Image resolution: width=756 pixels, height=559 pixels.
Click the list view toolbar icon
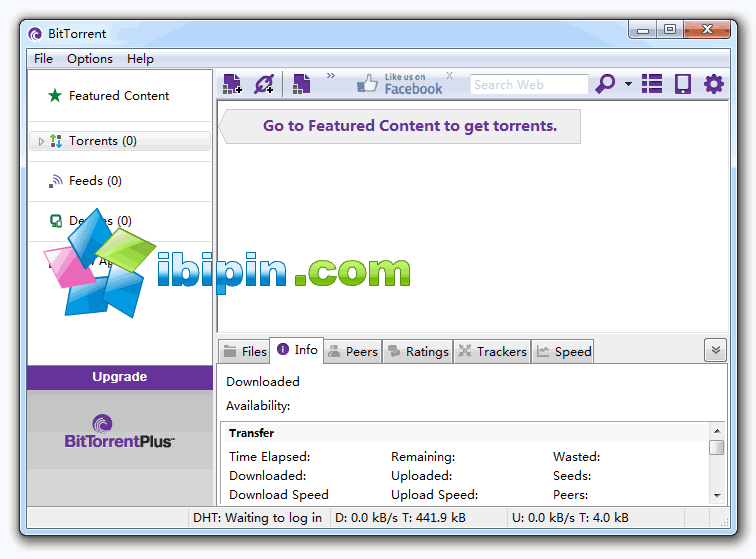[652, 84]
